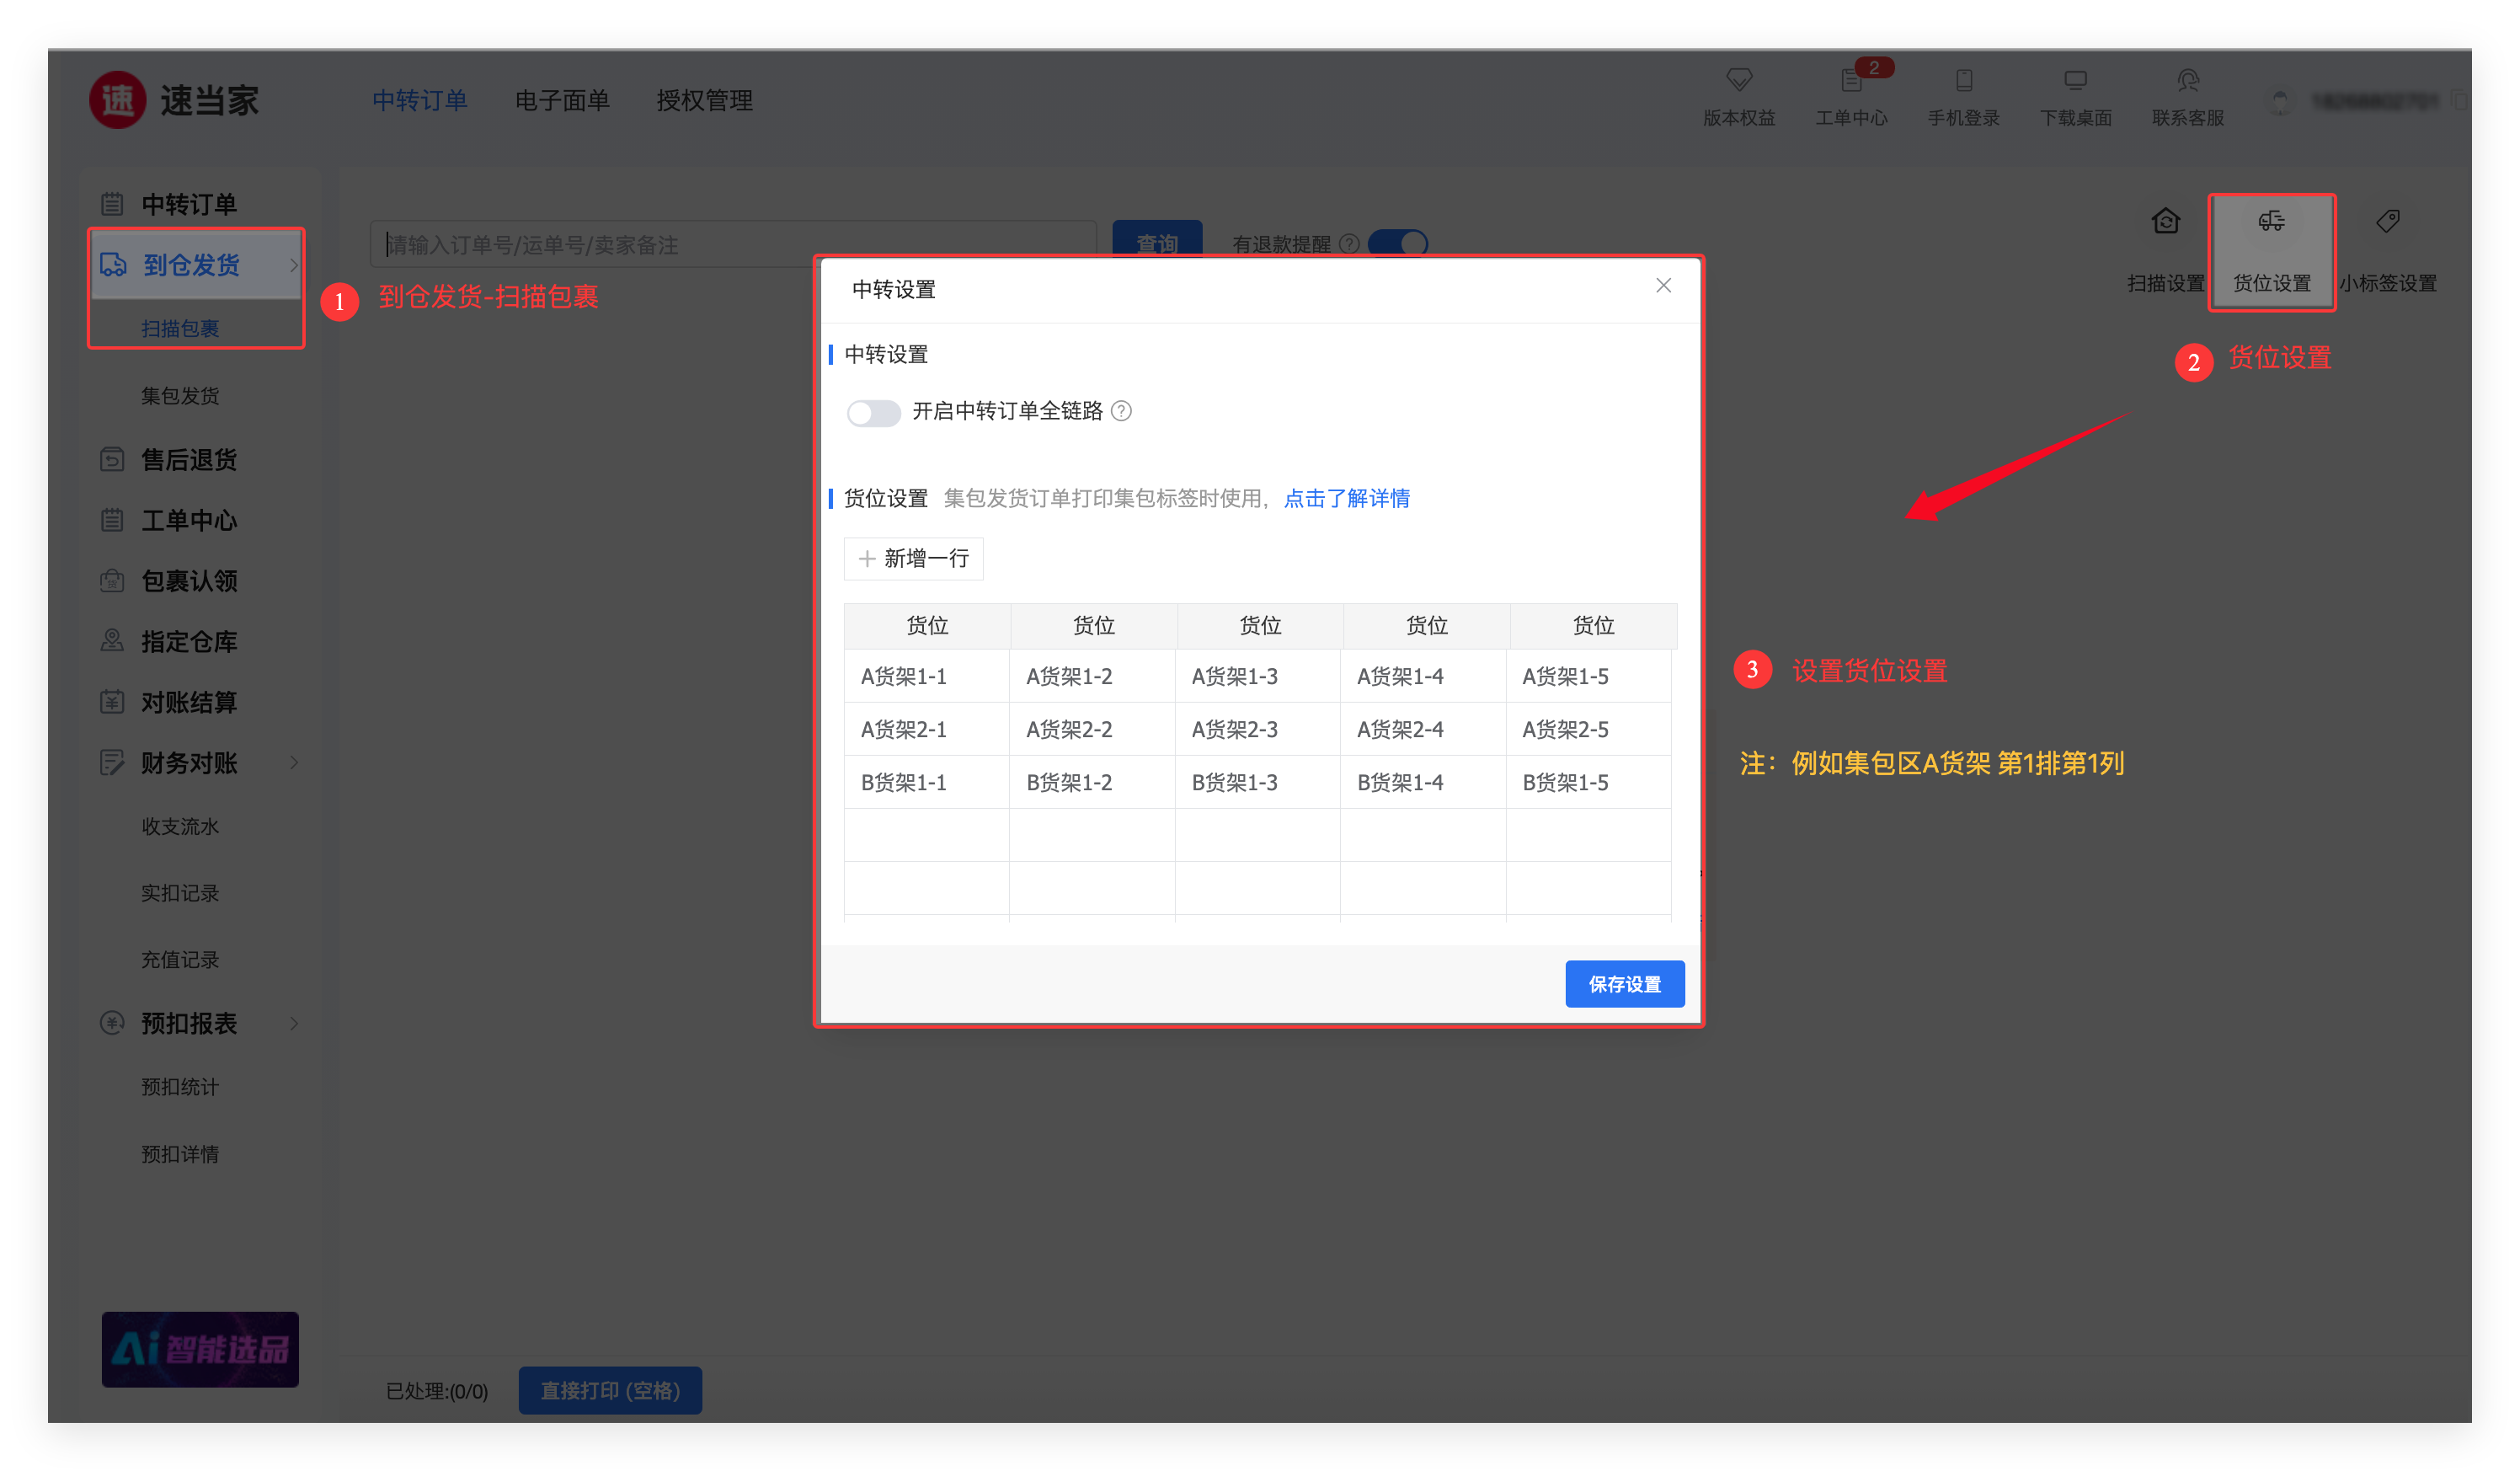Toggle the 有退款提醒 switch
The height and width of the screenshot is (1471, 2520).
click(x=1397, y=243)
